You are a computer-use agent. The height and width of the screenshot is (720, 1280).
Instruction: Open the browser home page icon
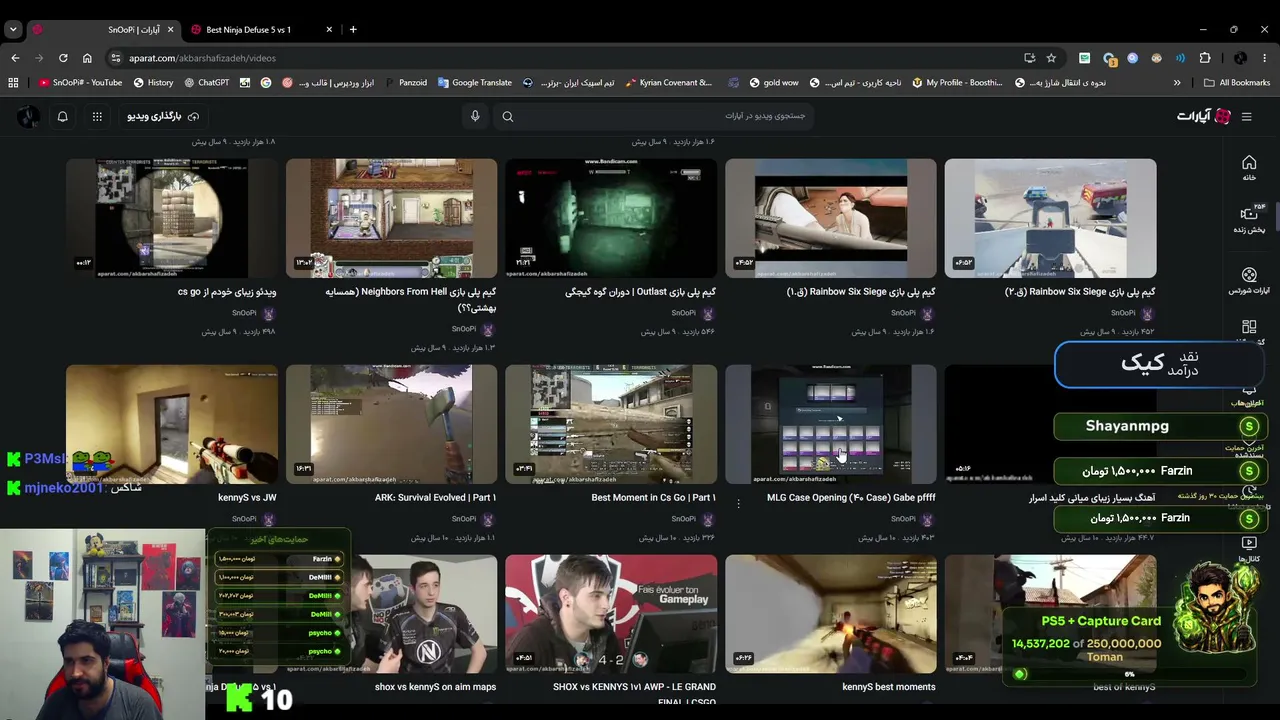(x=87, y=58)
